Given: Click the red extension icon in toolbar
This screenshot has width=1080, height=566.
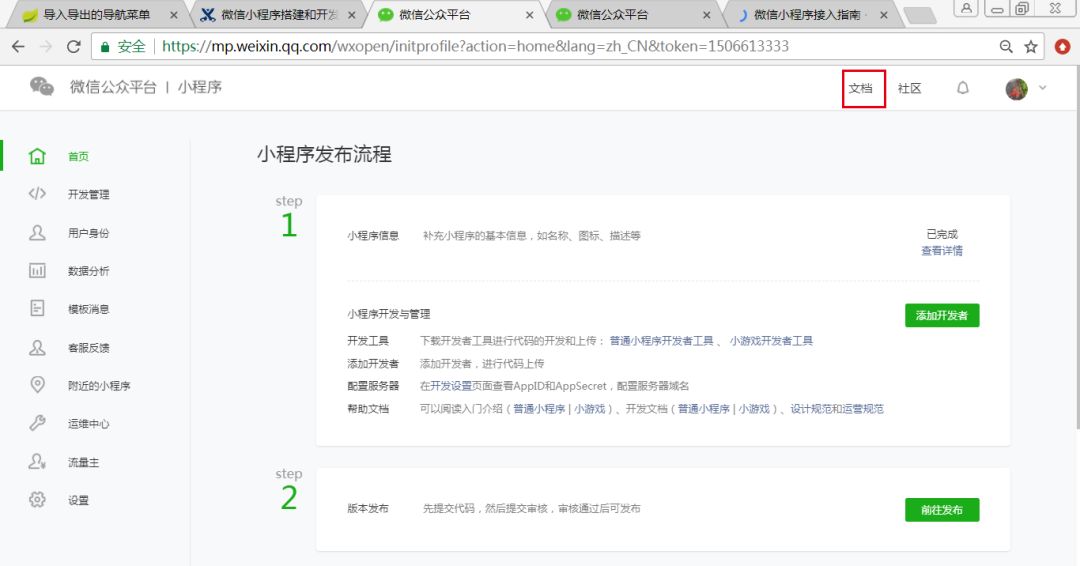Looking at the screenshot, I should point(1063,47).
